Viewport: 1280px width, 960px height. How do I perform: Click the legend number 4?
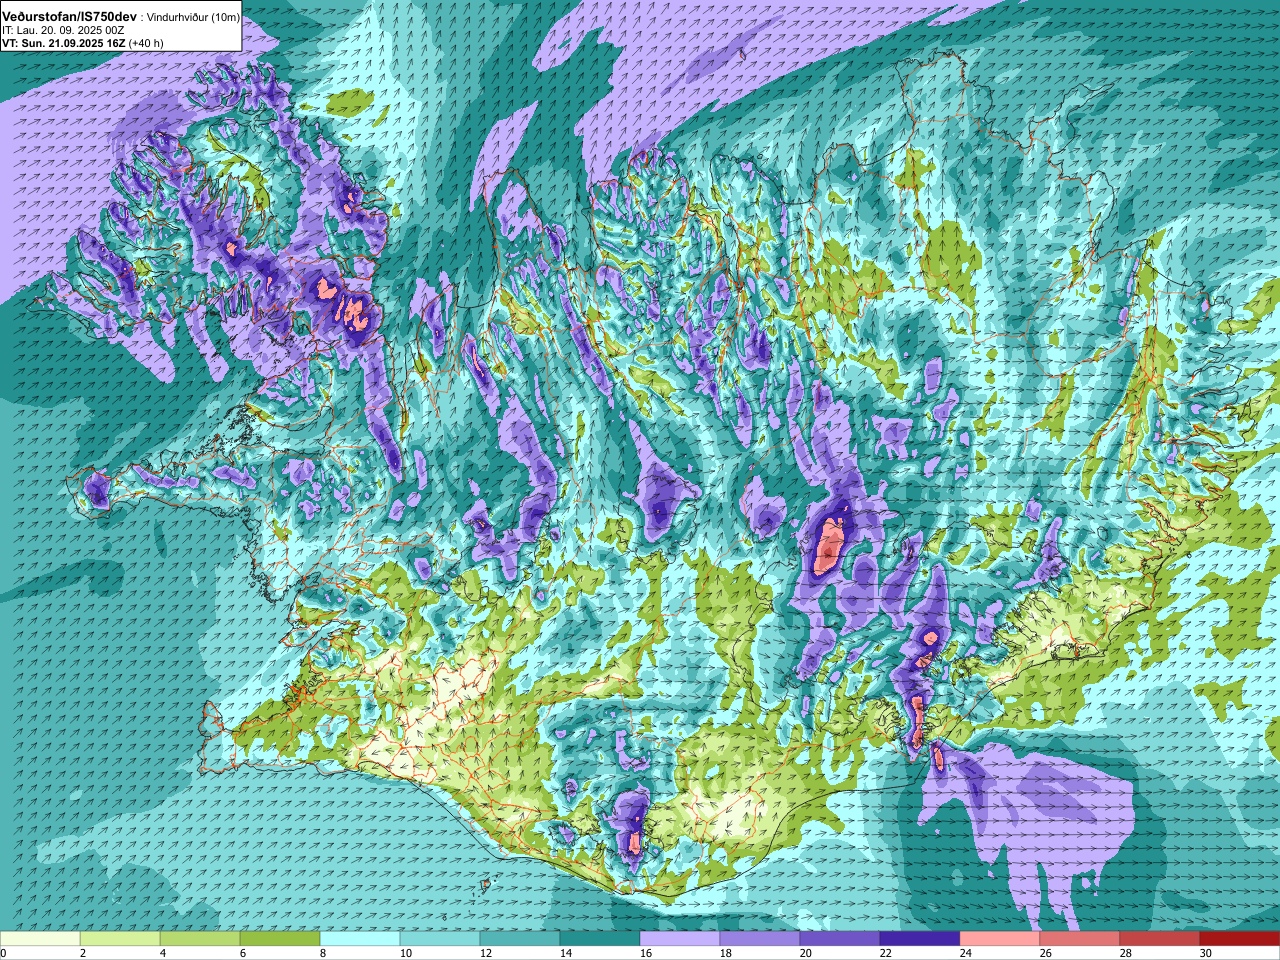(163, 953)
